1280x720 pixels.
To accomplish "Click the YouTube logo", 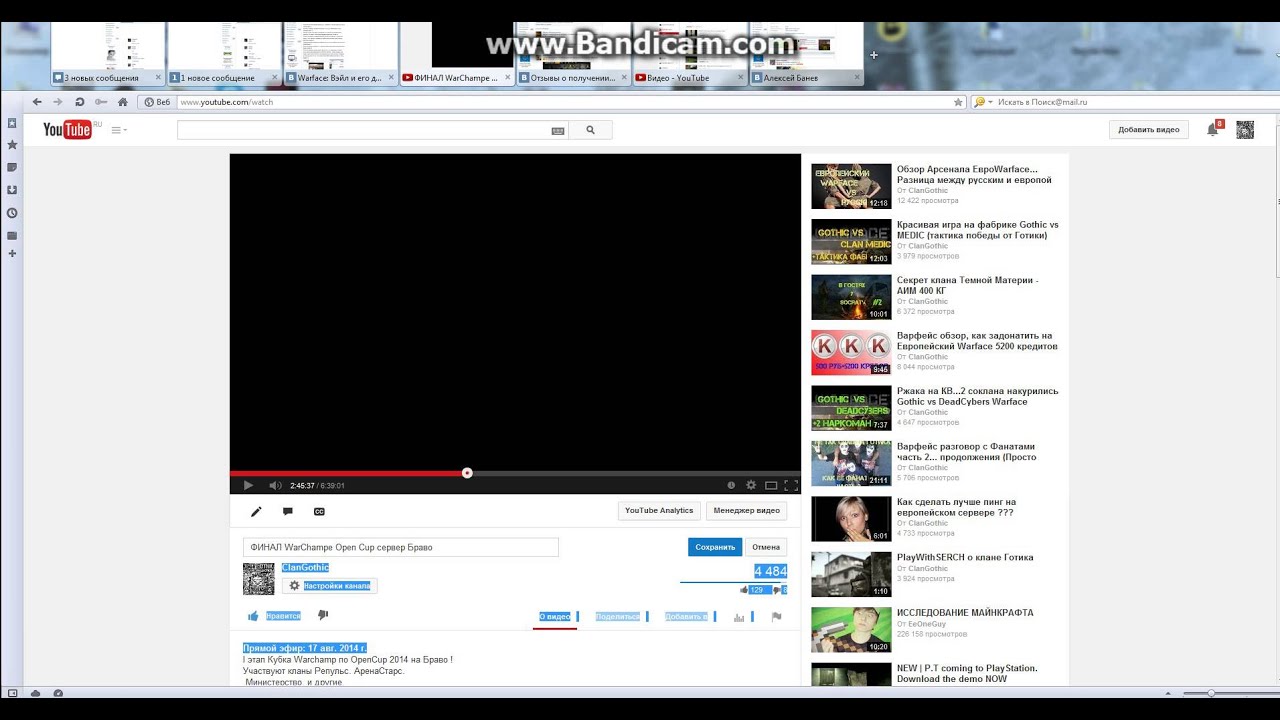I will tap(67, 129).
